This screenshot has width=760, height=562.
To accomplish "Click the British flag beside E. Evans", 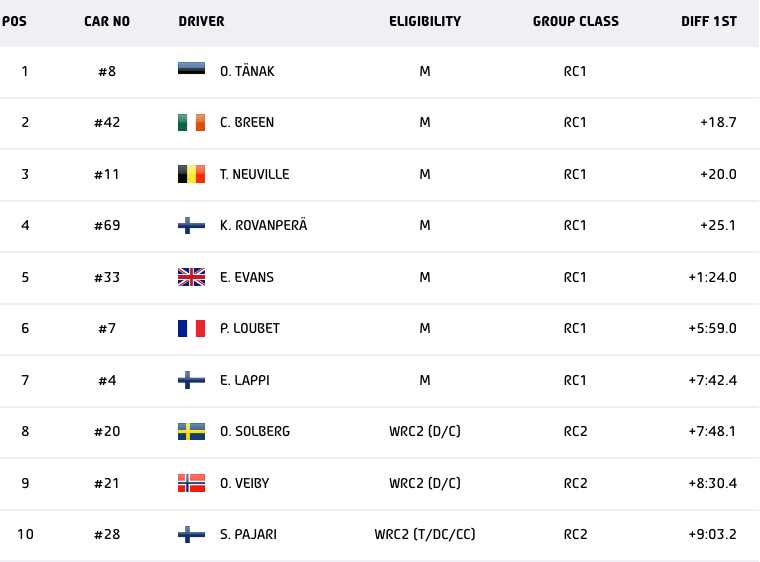I will click(x=191, y=277).
